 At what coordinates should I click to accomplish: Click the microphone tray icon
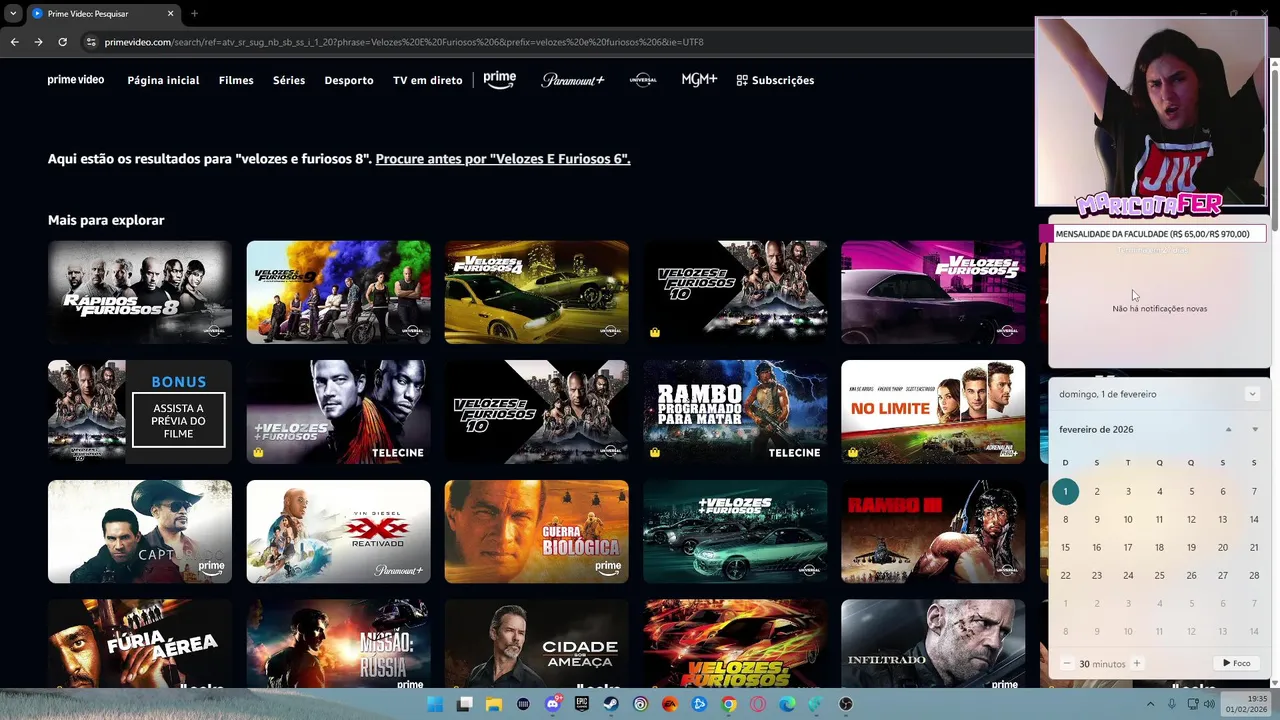point(1171,704)
